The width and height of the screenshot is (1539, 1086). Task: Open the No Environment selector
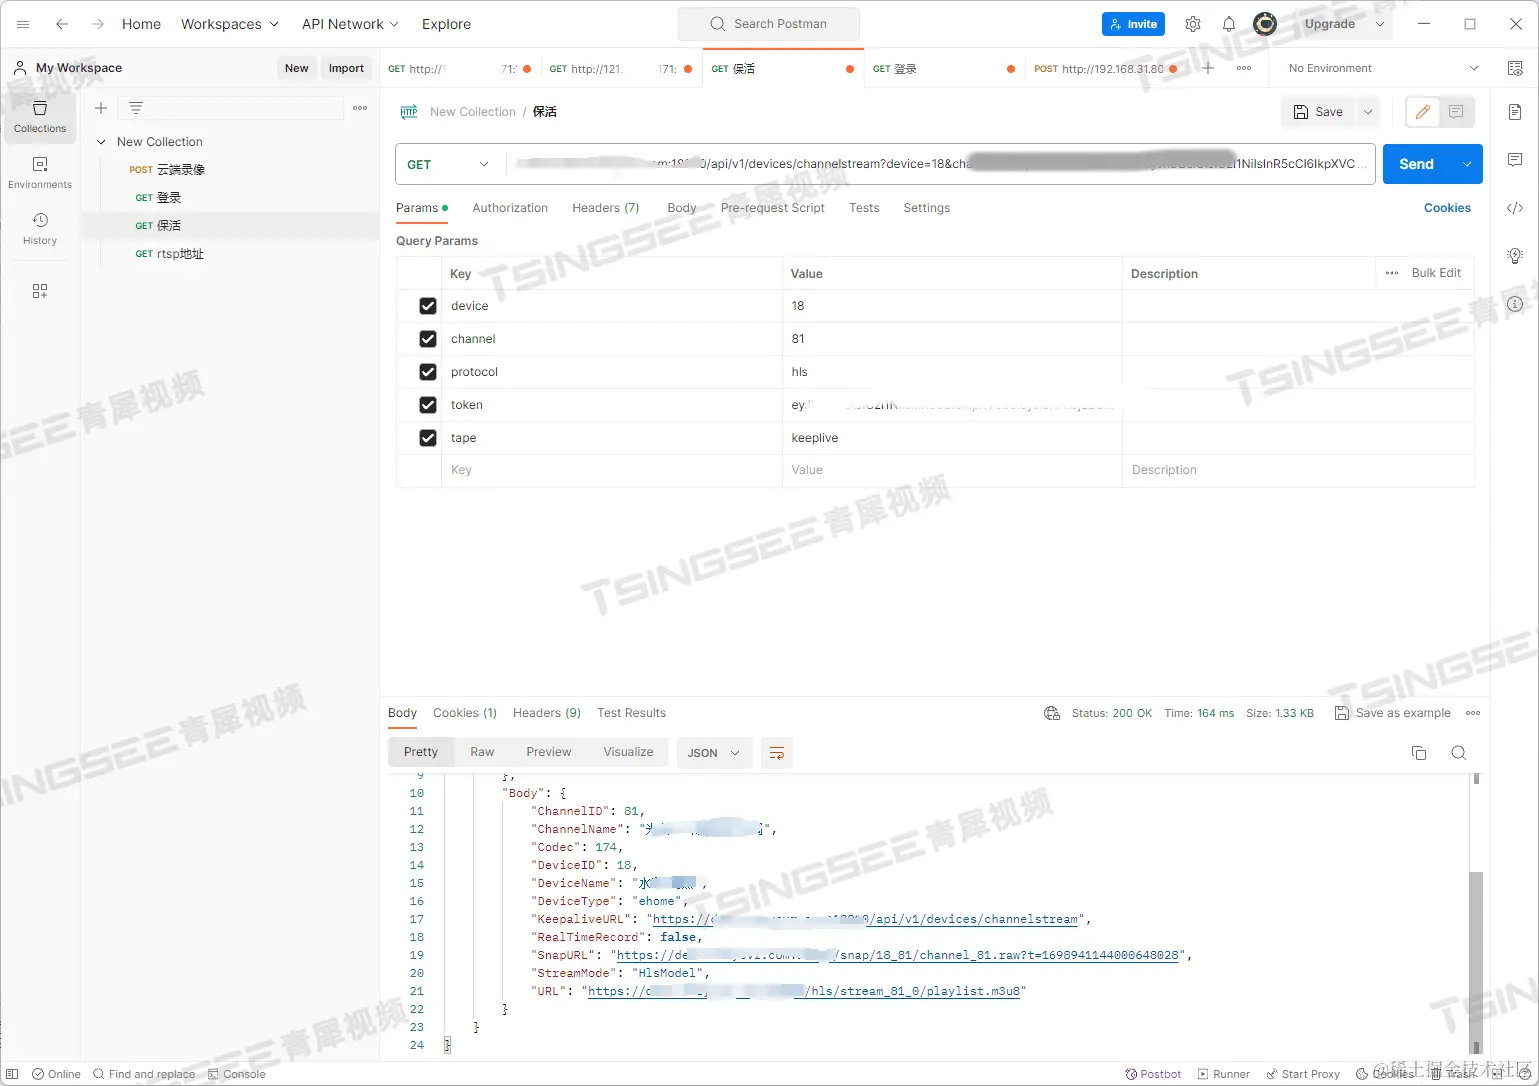tap(1383, 68)
